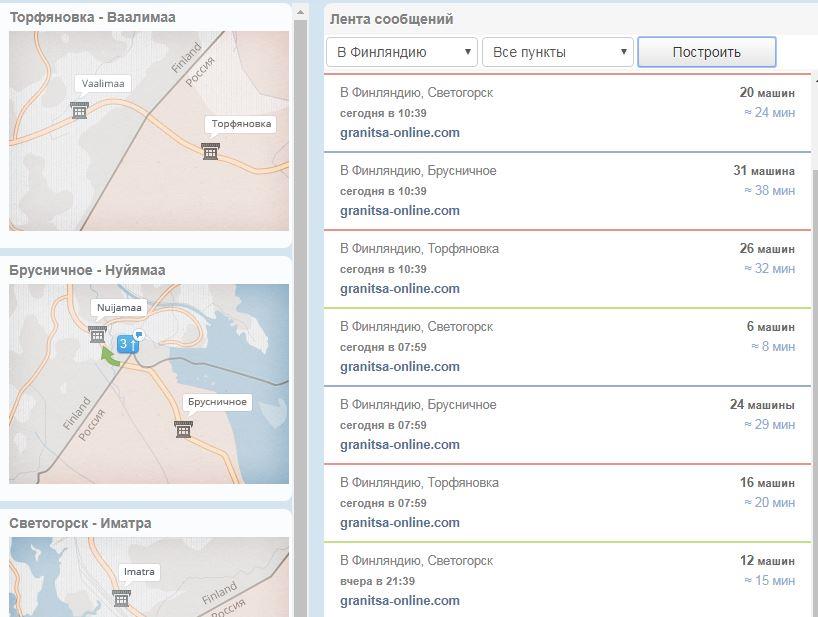
Task: Click the Торфяновка checkpoint building icon on map
Action: point(210,151)
